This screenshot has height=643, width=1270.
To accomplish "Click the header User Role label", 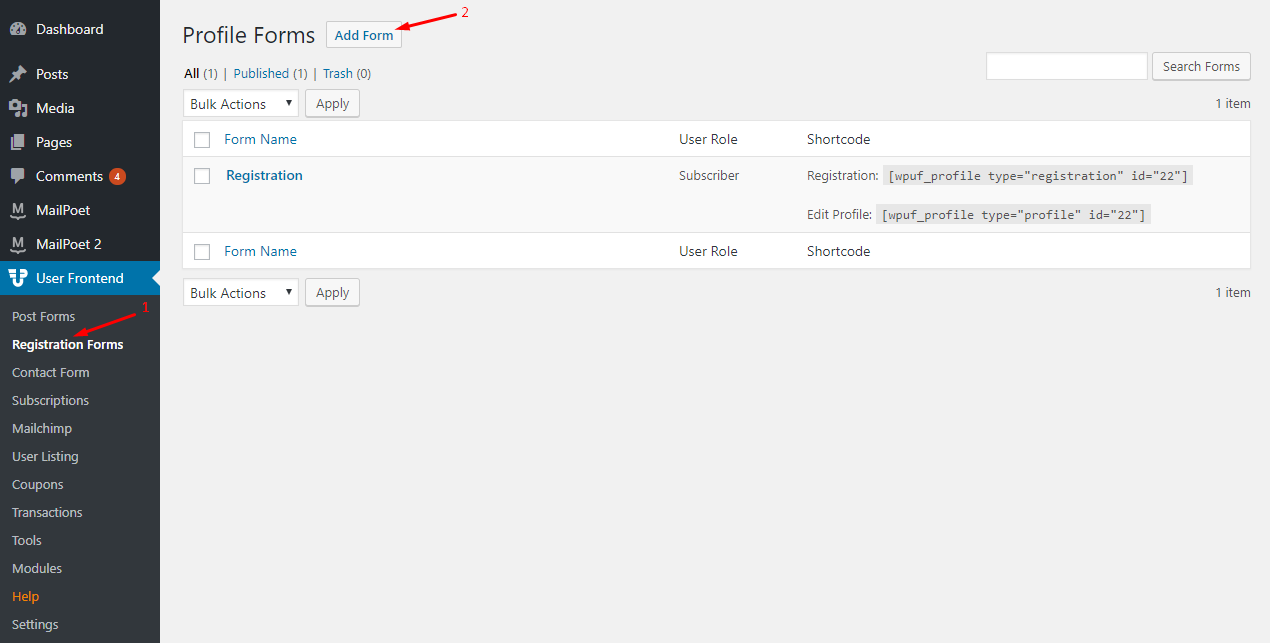I will [x=708, y=139].
